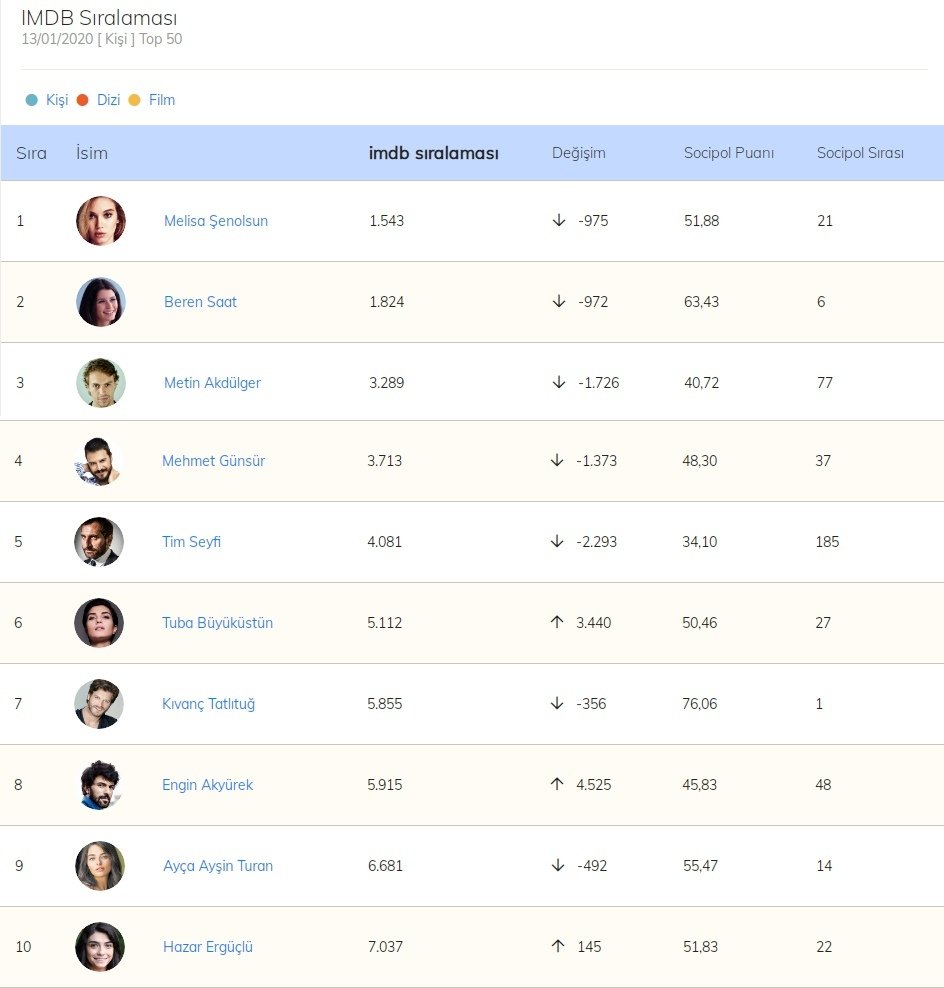This screenshot has width=944, height=988.
Task: Click Metin Akdülger's avatar image
Action: tap(101, 383)
